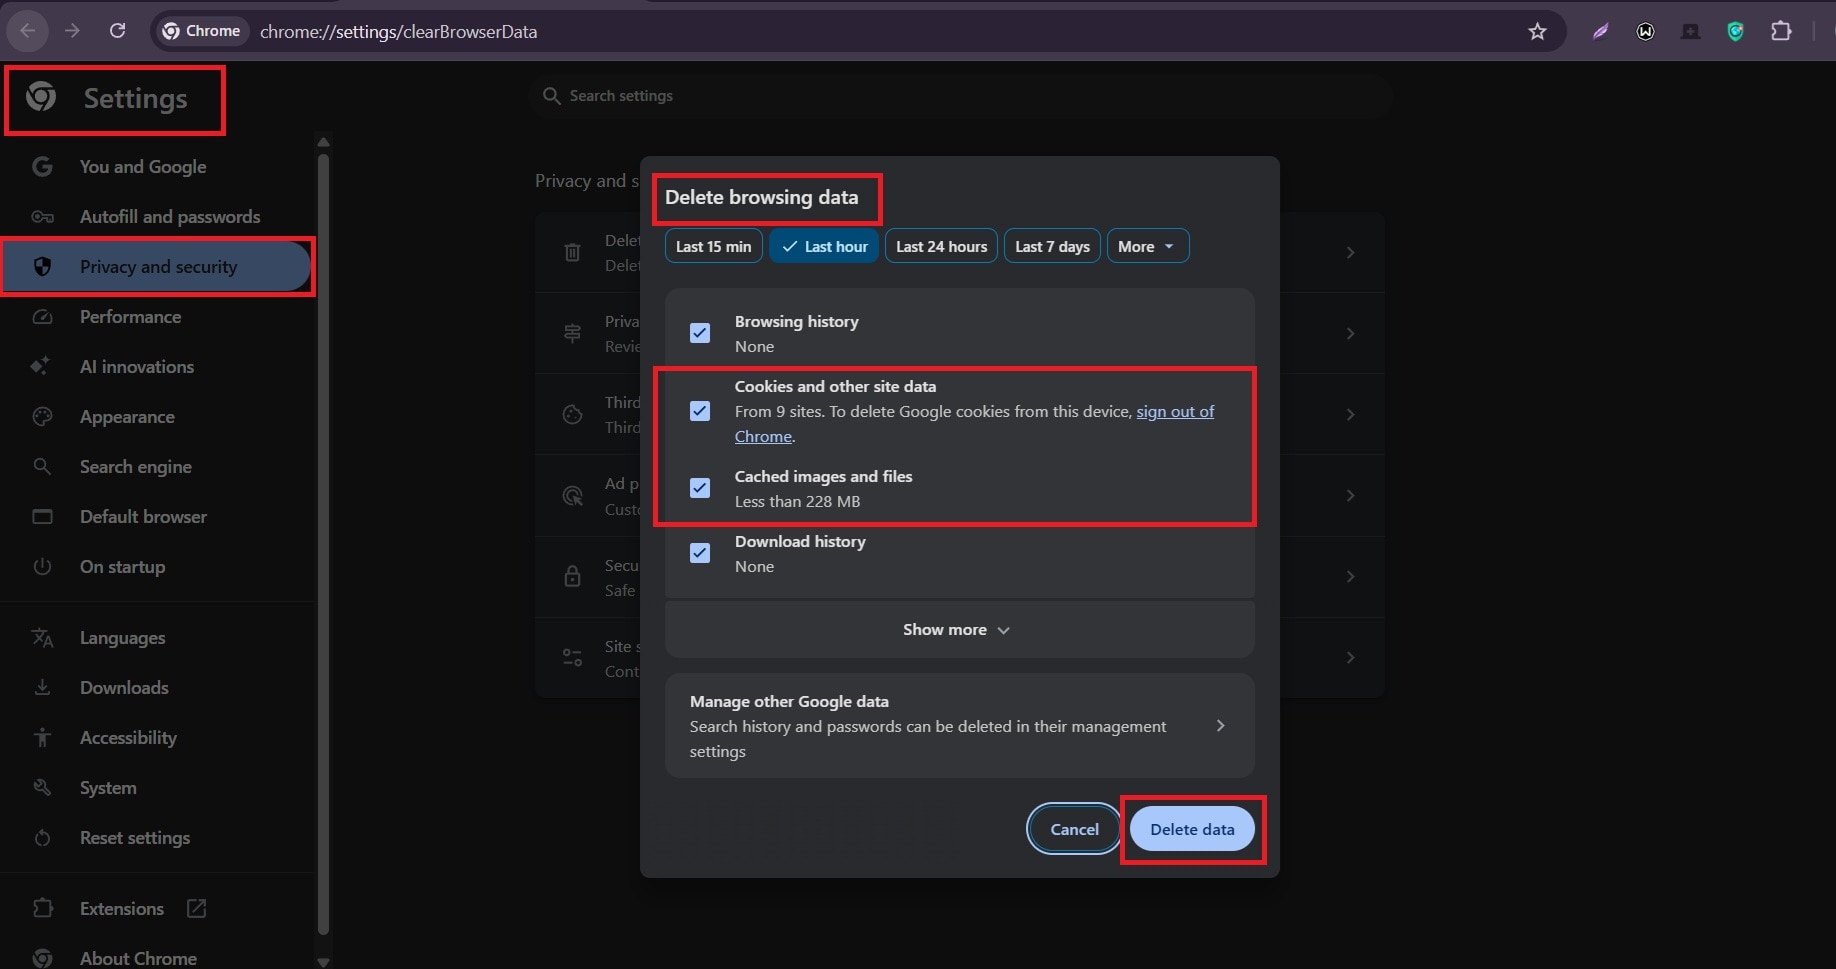1836x969 pixels.
Task: Click the Delete data button
Action: tap(1191, 829)
